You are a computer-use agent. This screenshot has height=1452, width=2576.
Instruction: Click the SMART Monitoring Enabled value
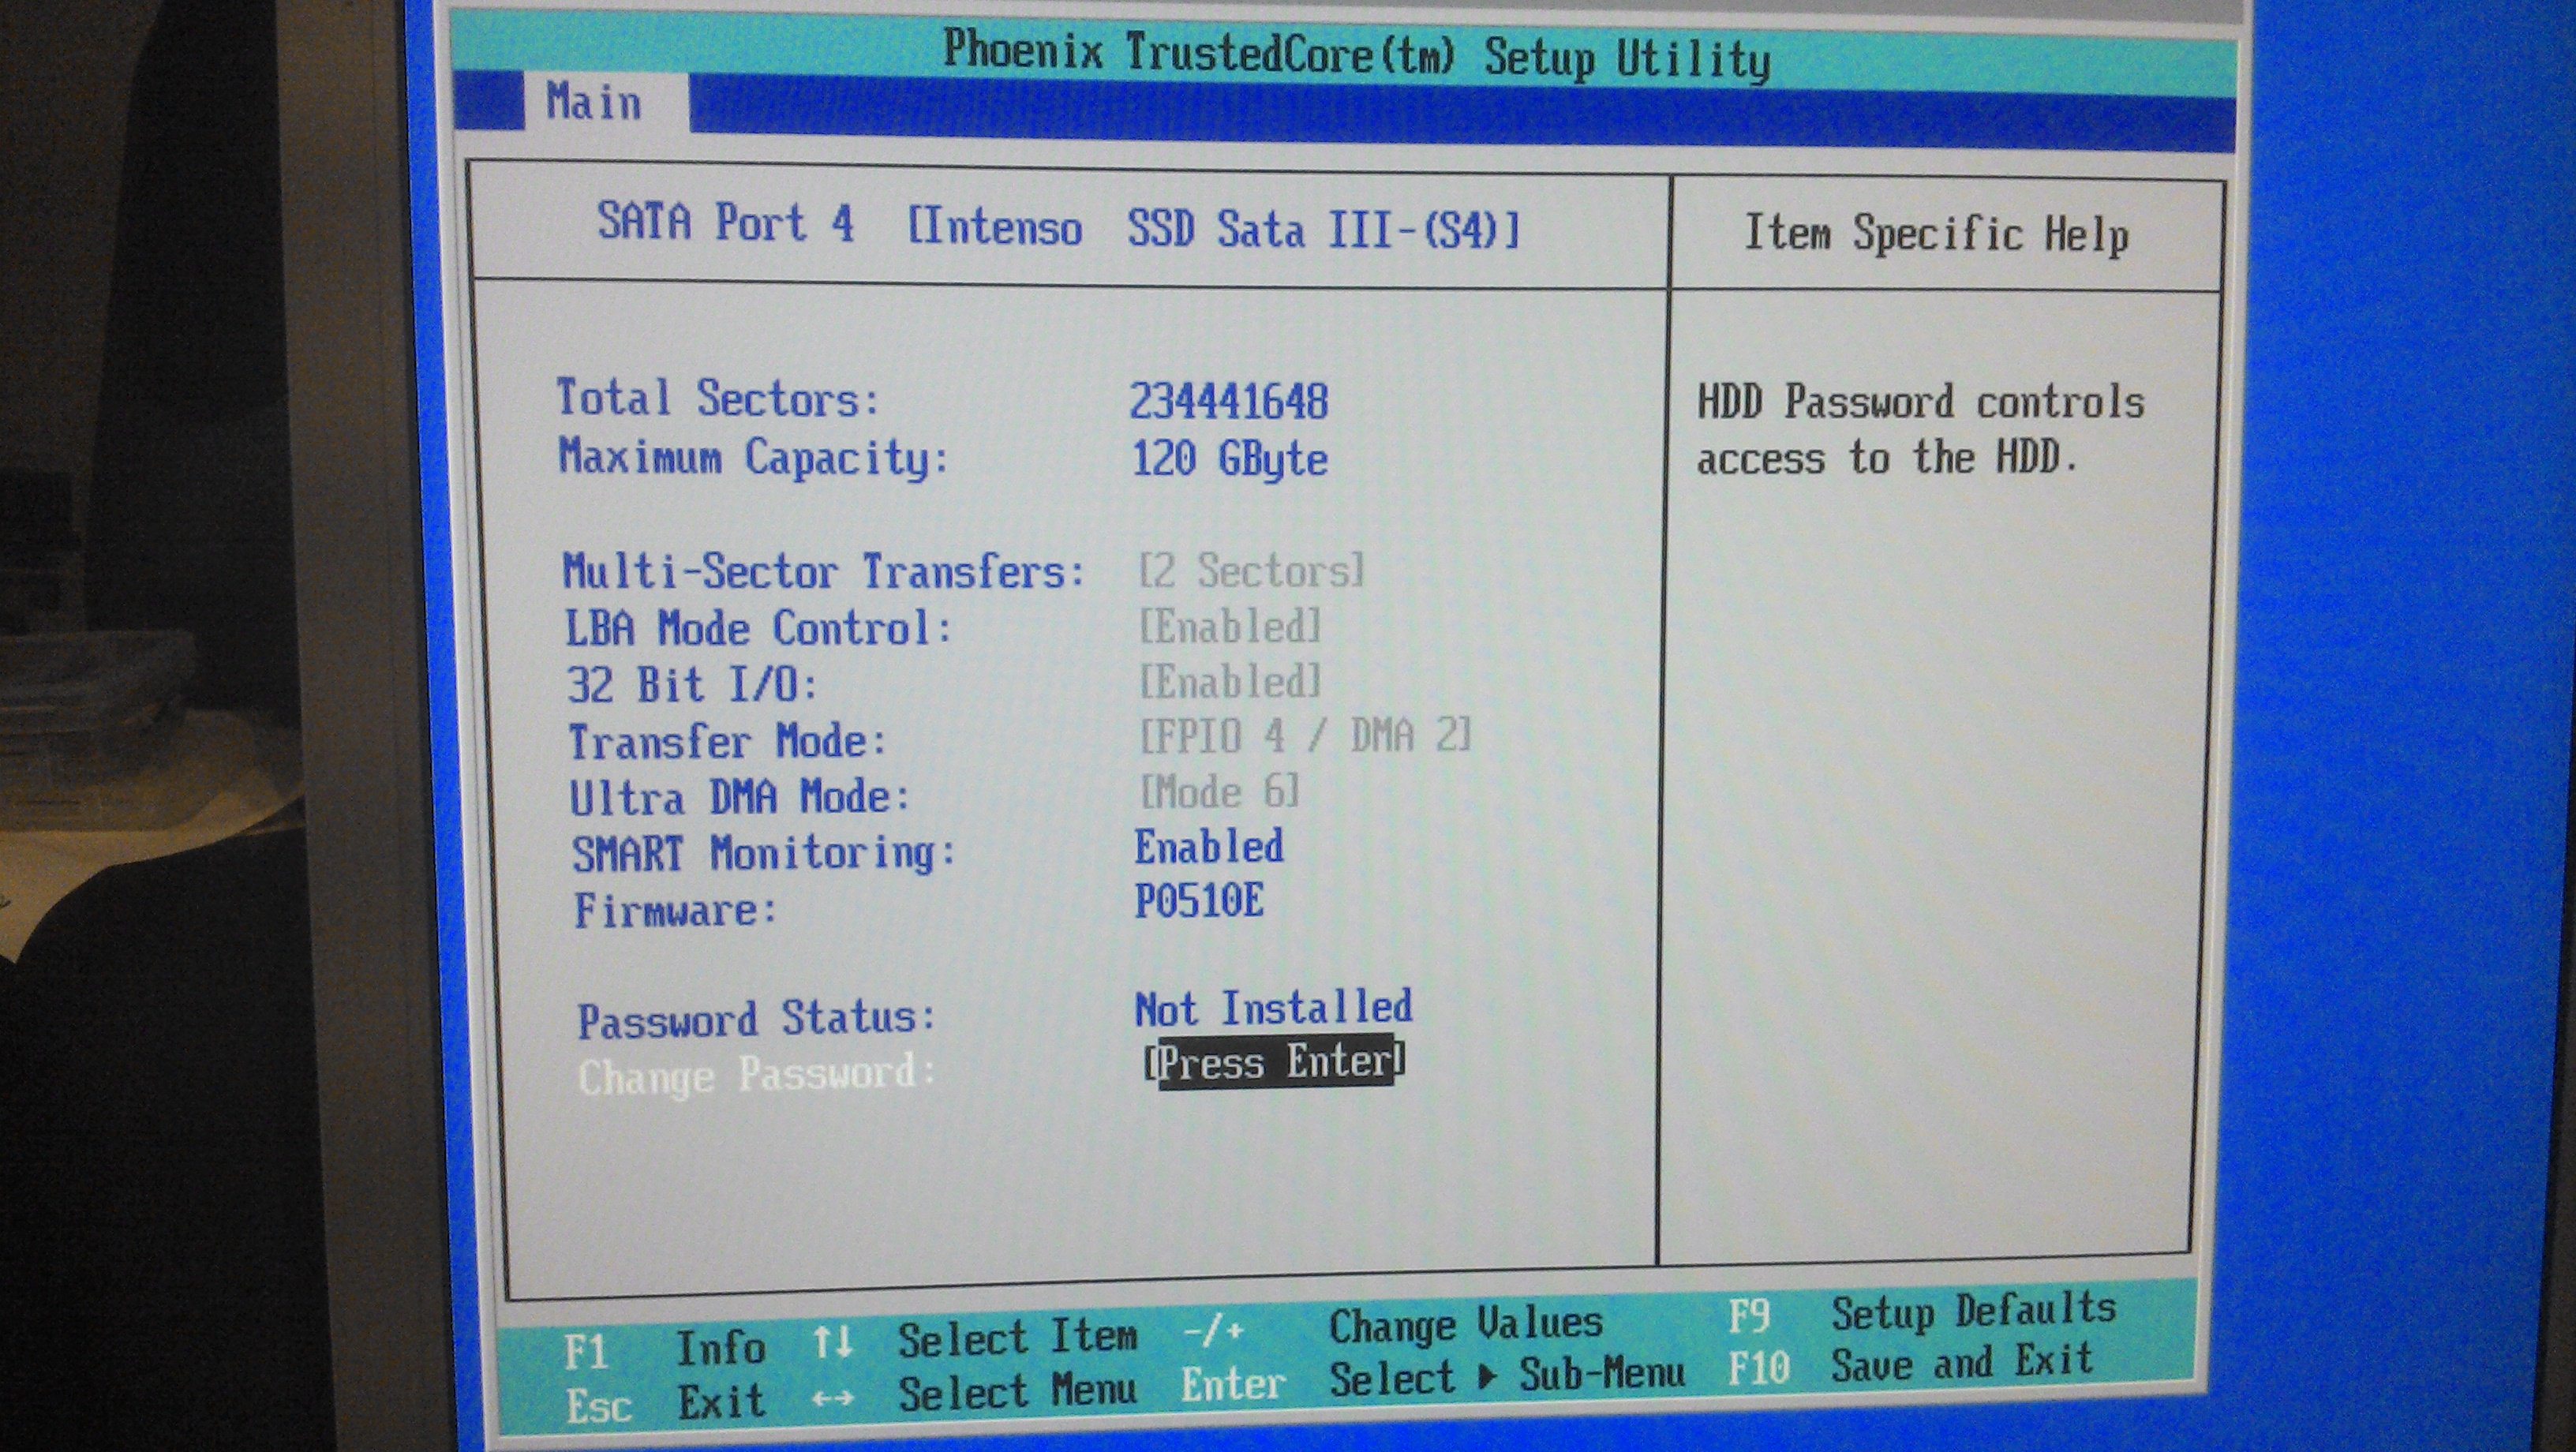click(1209, 847)
